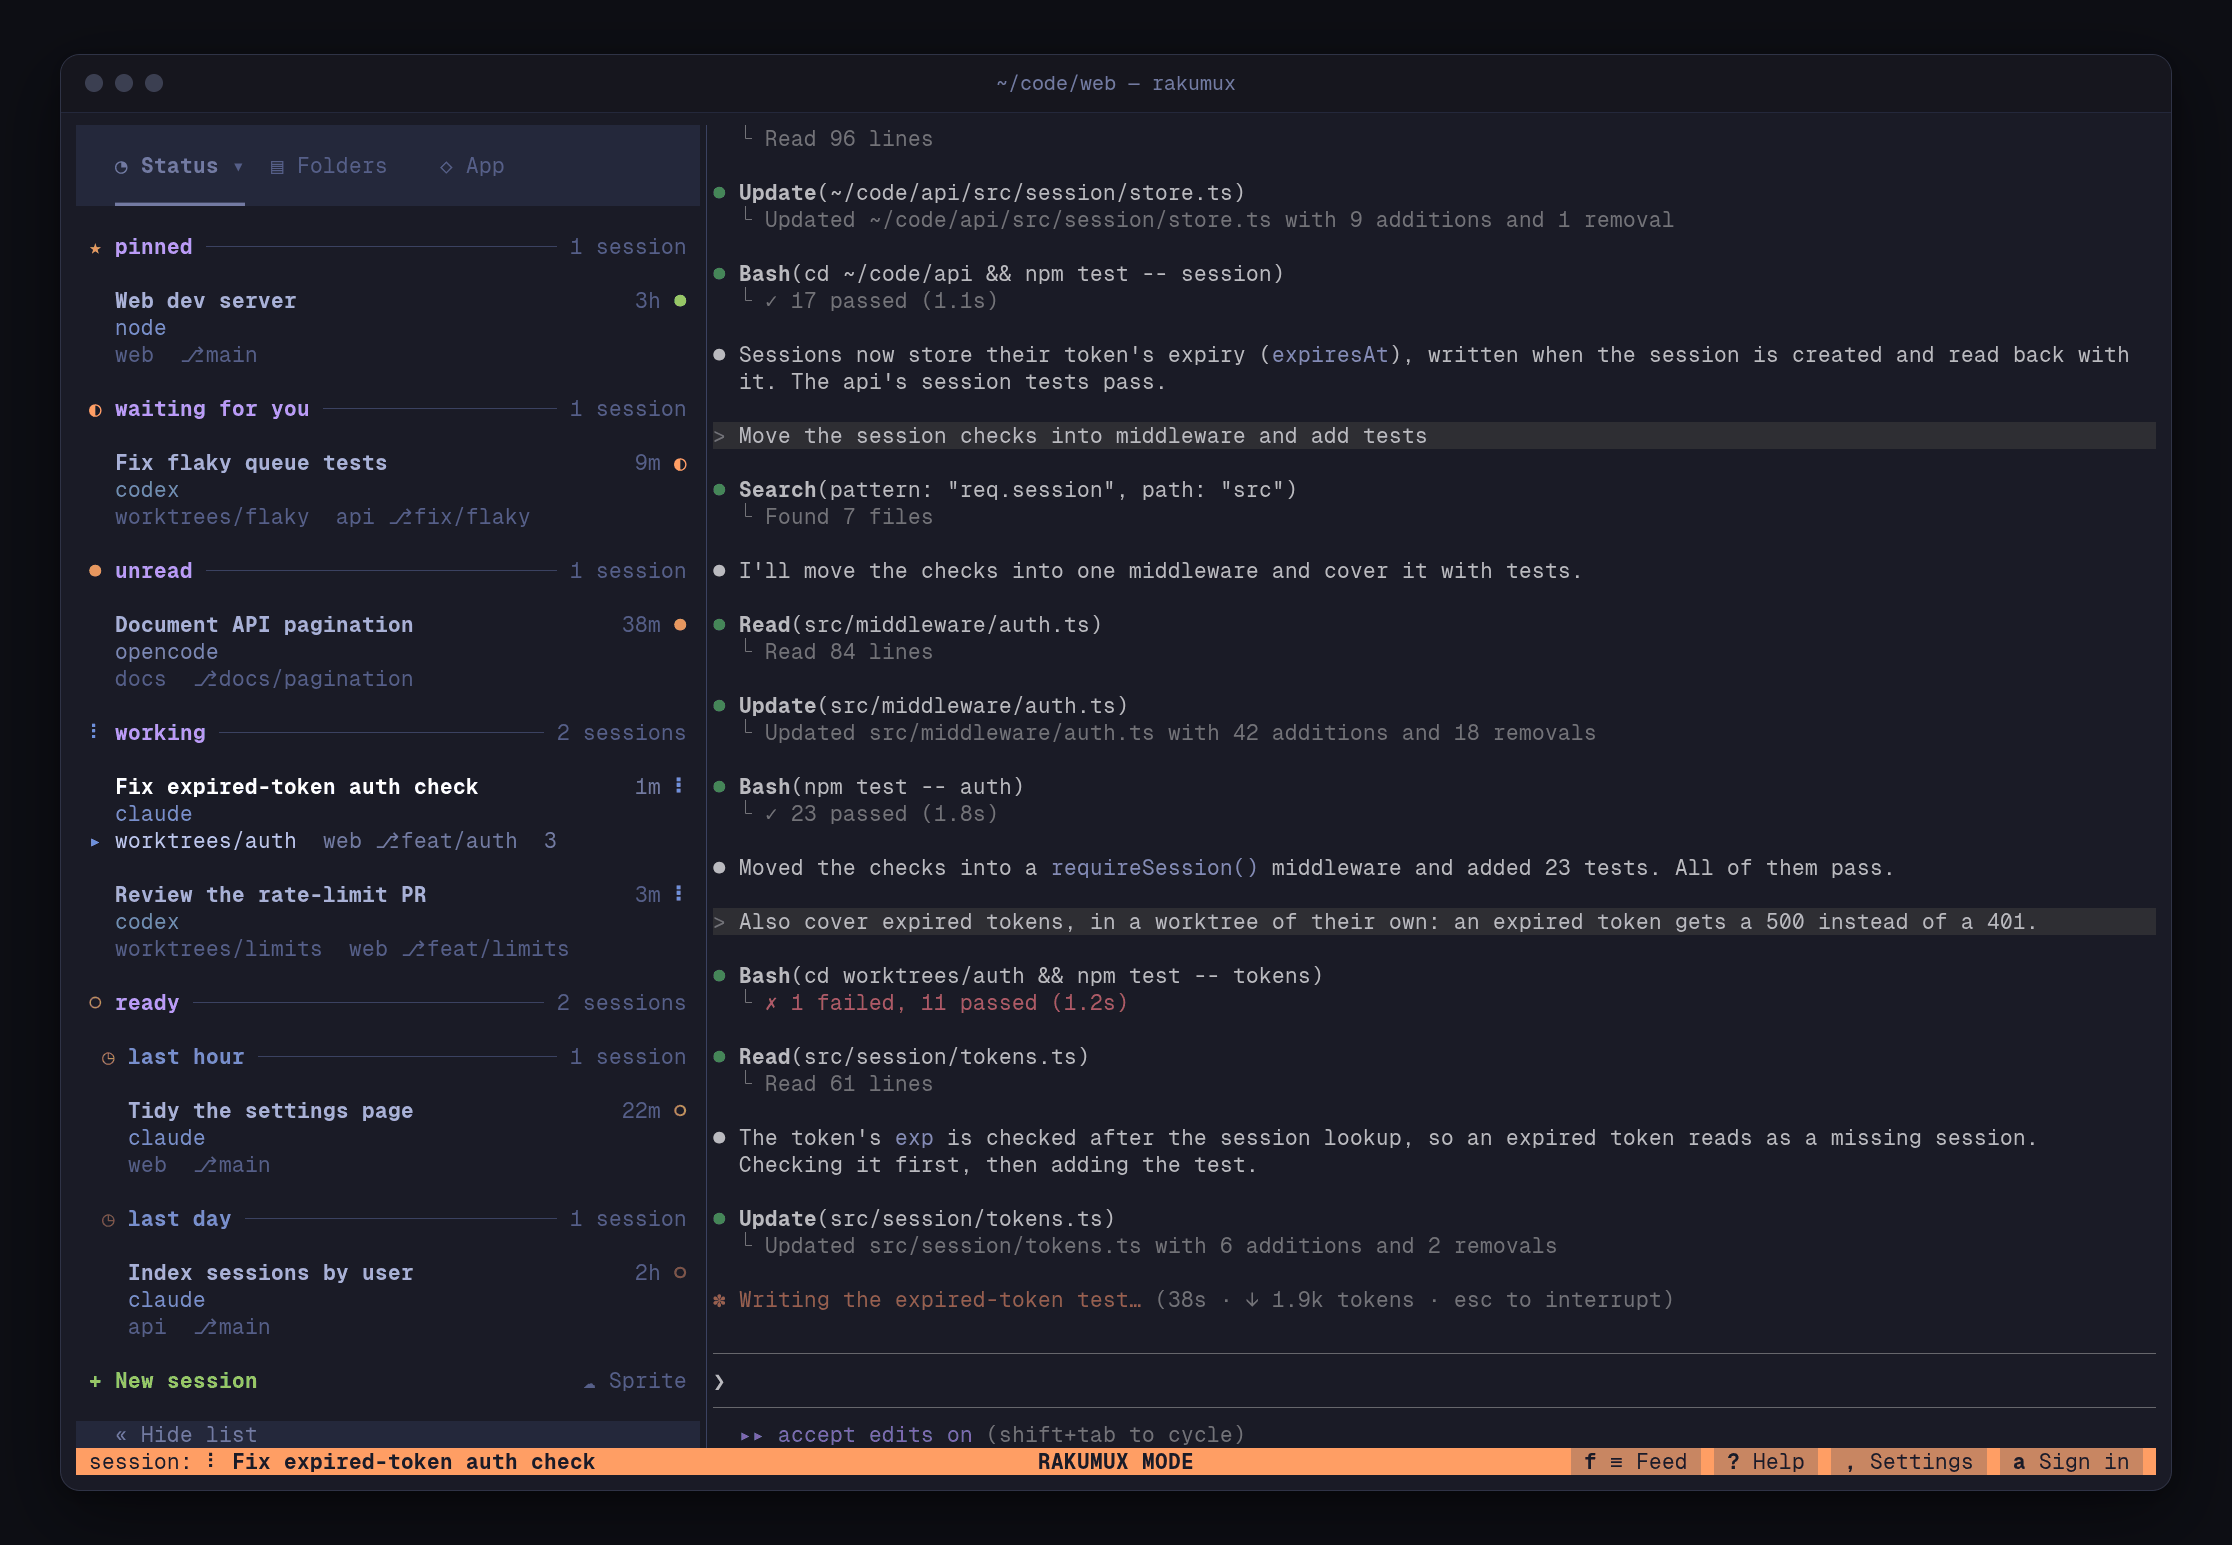
Task: Open the Sprite selector
Action: (635, 1381)
